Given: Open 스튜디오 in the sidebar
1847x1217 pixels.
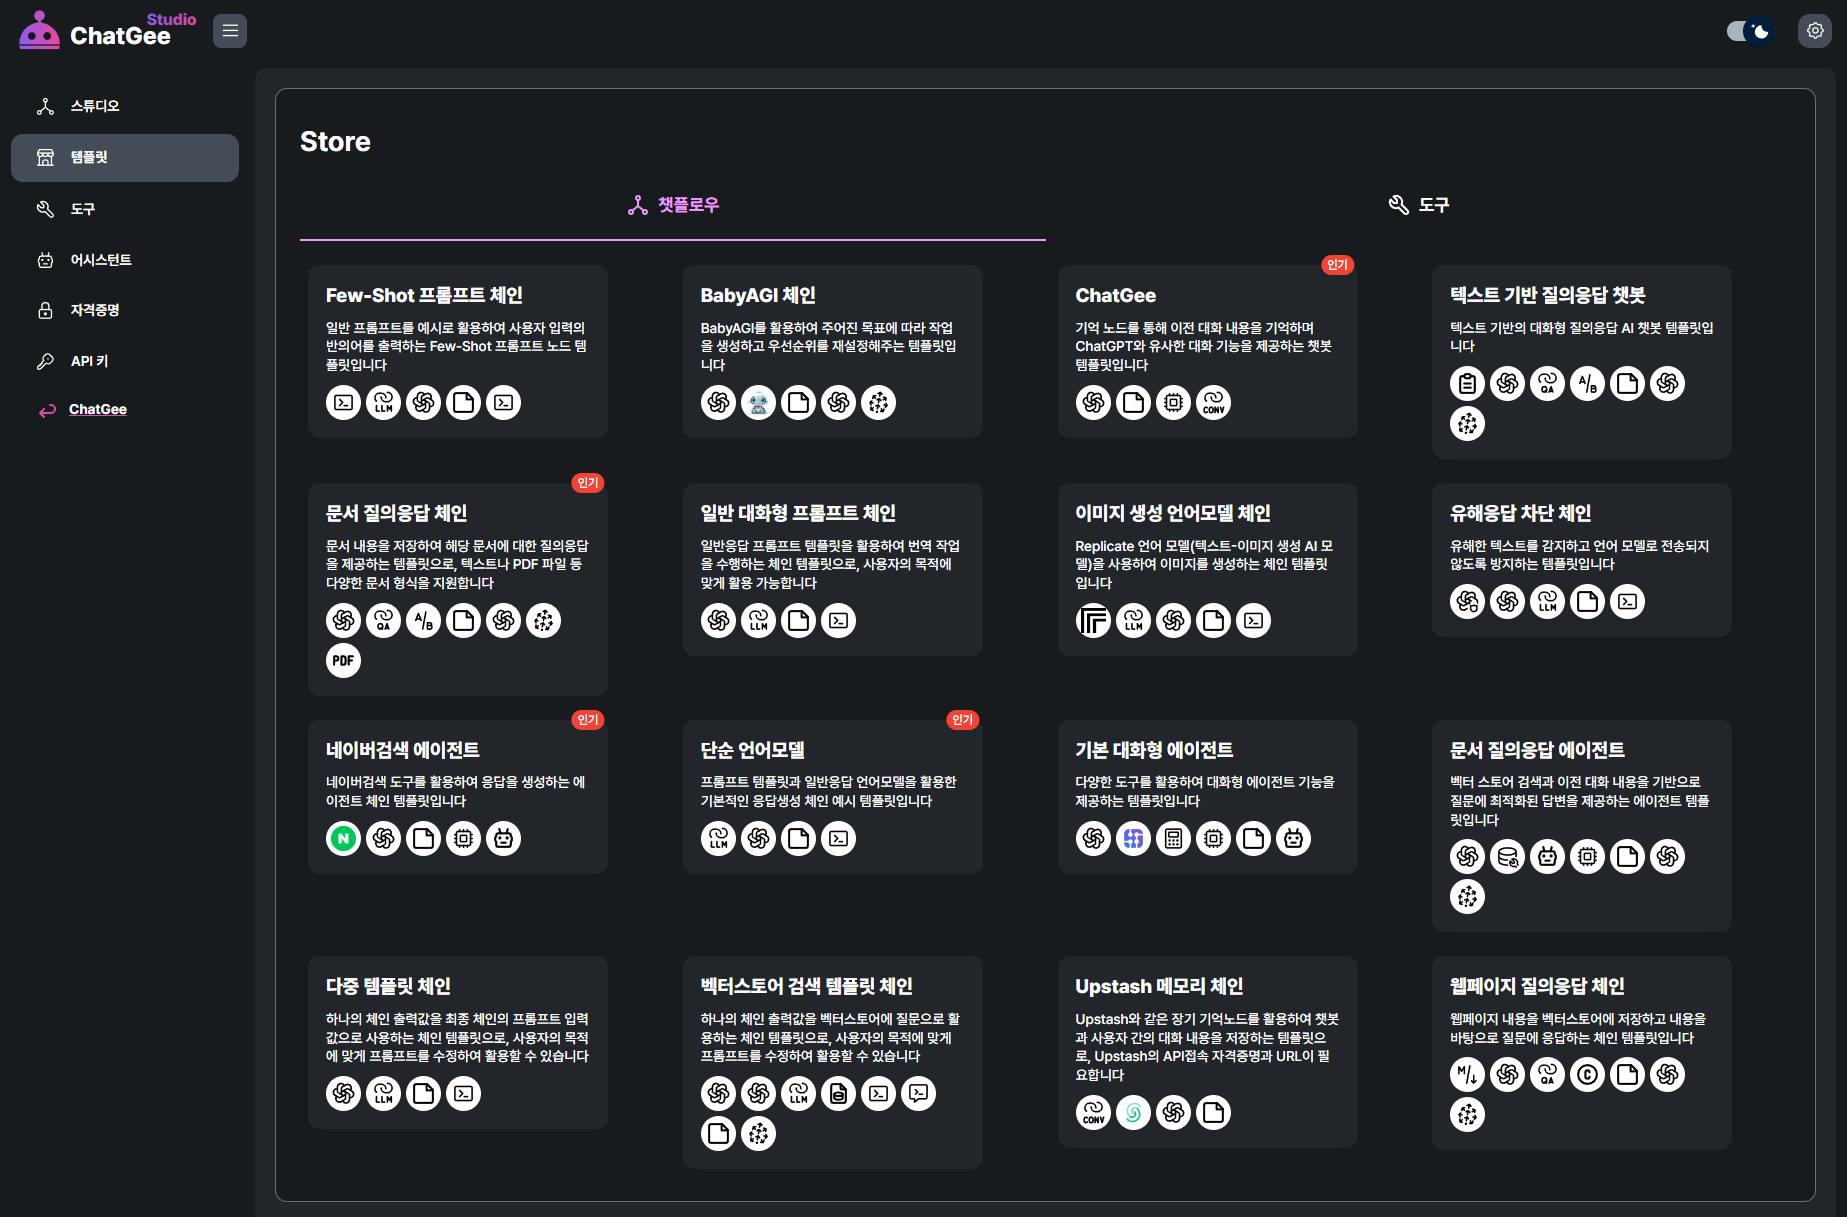Looking at the screenshot, I should pyautogui.click(x=125, y=106).
